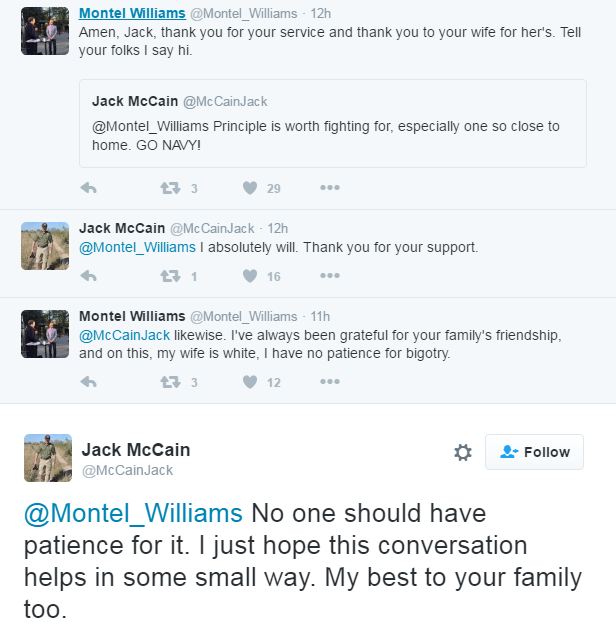Like the tweet with 16 likes
This screenshot has height=629, width=616.
[250, 276]
